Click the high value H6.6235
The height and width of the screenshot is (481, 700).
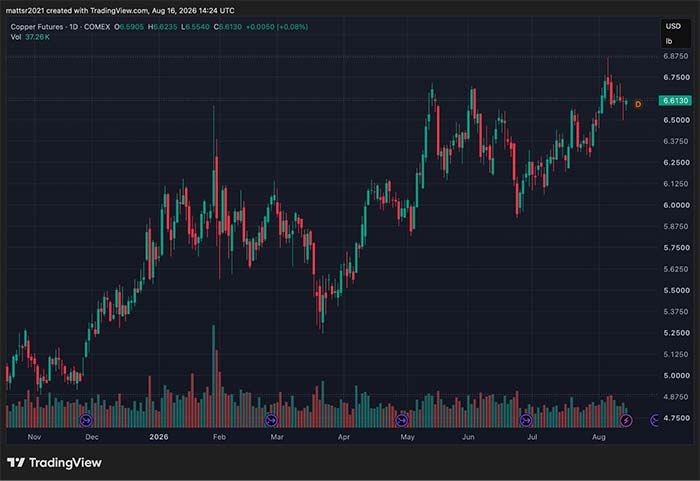[x=162, y=27]
